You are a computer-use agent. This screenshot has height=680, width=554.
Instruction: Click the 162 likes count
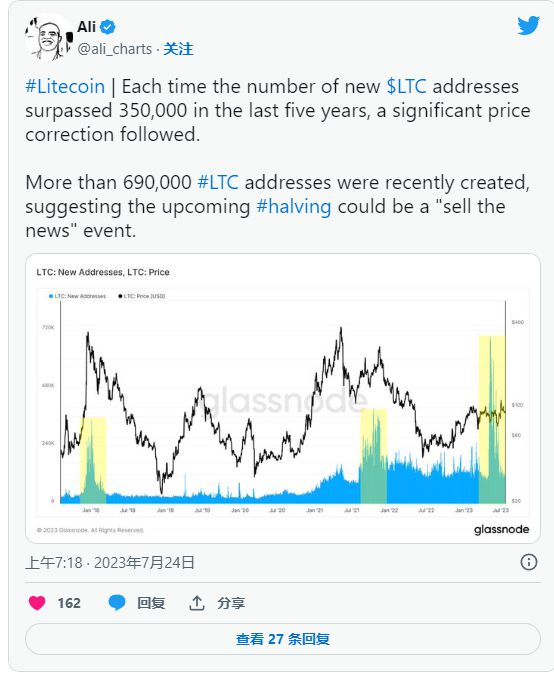(69, 603)
